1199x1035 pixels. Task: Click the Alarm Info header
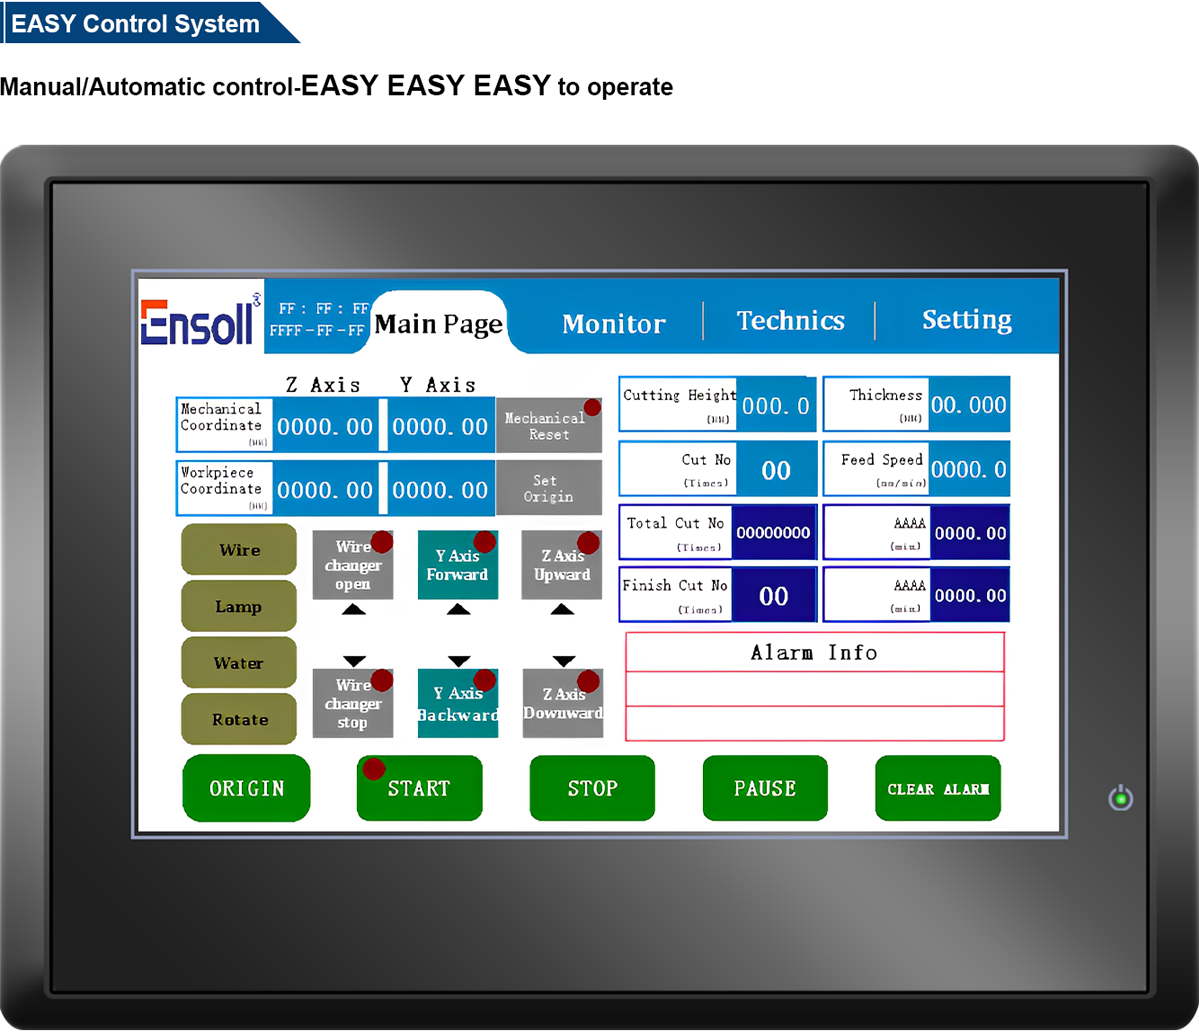[x=814, y=653]
